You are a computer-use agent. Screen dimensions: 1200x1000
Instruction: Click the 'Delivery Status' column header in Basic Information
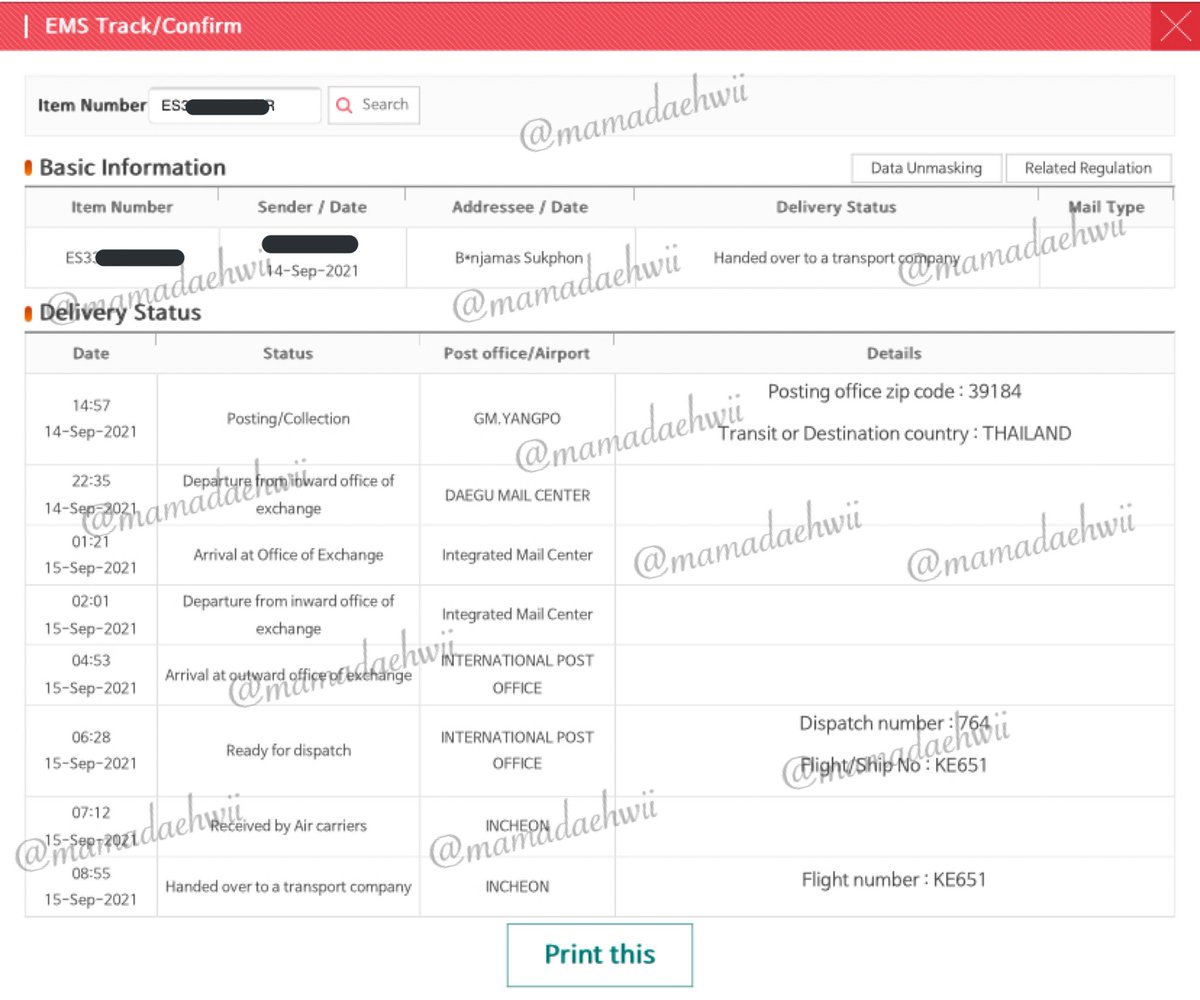837,208
